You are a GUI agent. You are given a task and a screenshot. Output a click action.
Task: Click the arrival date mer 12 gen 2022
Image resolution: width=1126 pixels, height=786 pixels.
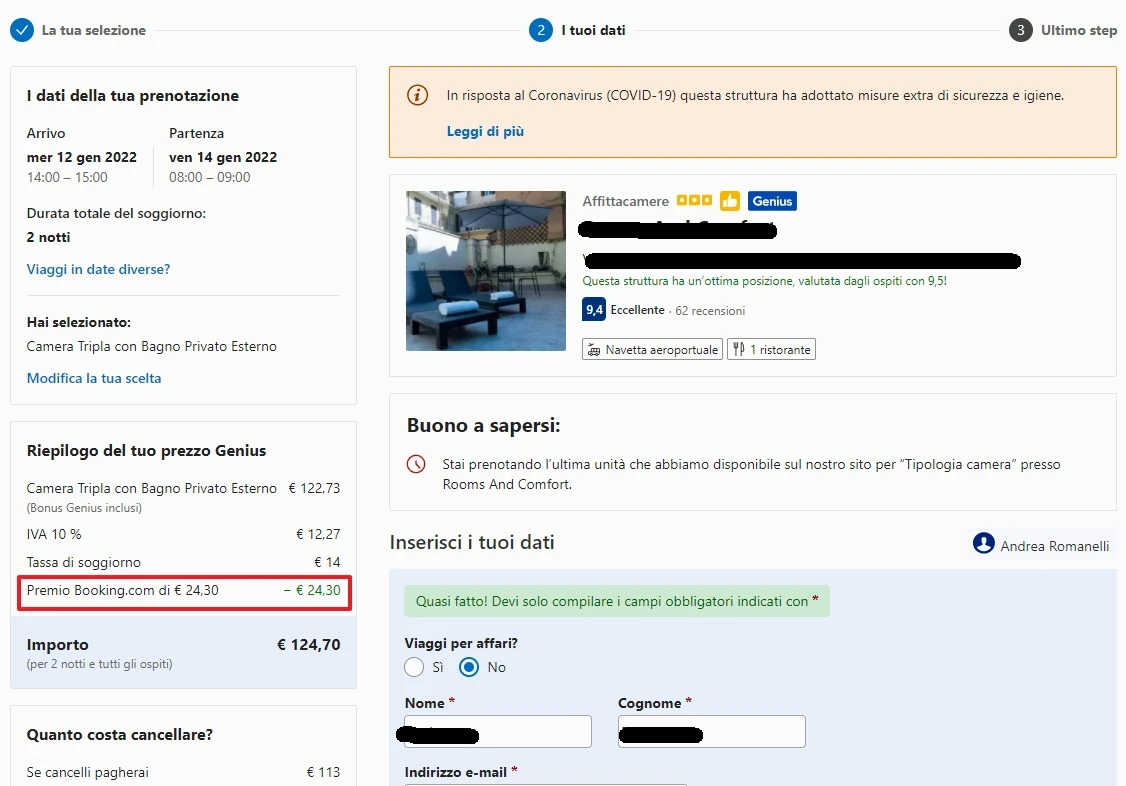point(82,157)
